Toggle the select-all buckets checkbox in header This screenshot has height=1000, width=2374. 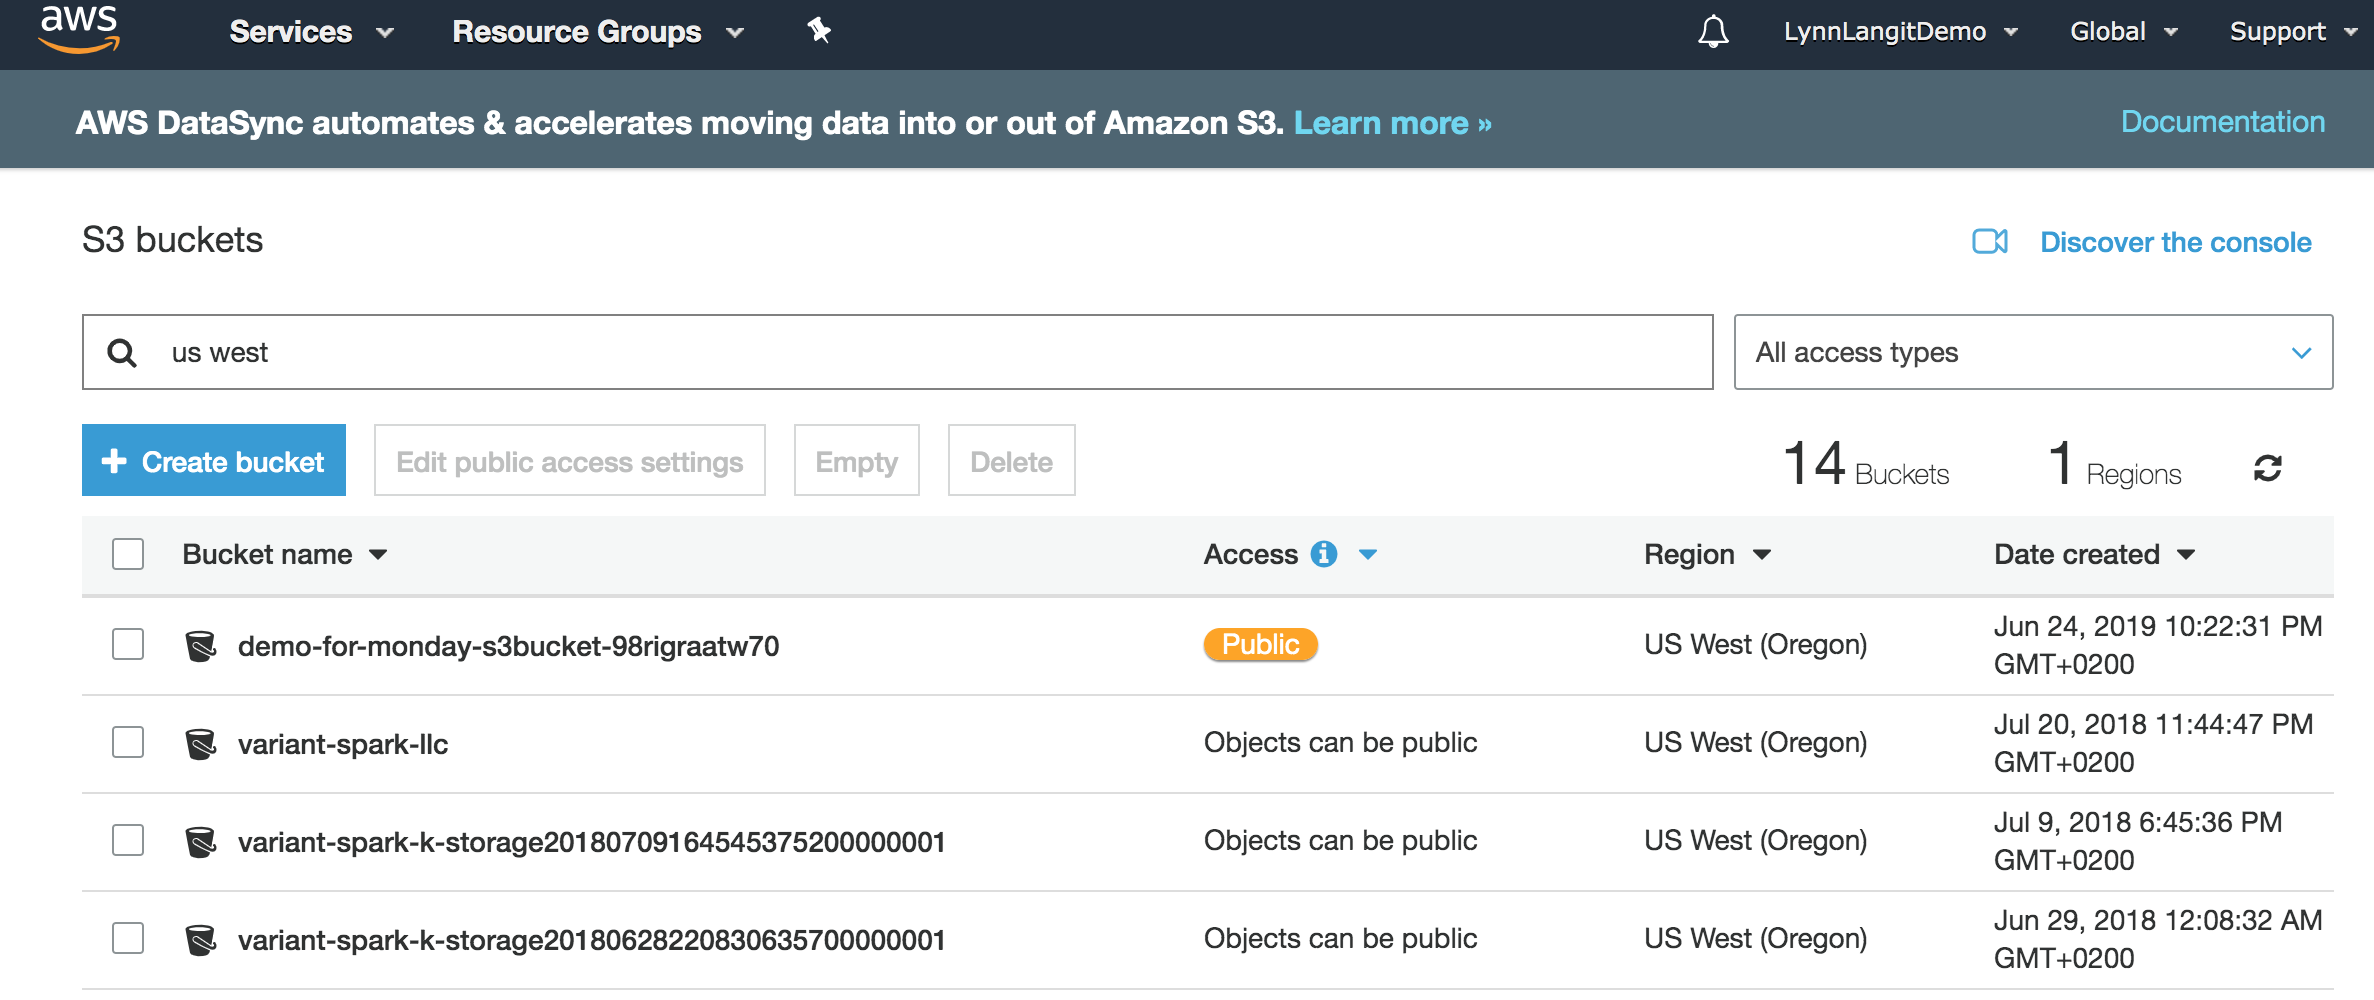(x=128, y=554)
